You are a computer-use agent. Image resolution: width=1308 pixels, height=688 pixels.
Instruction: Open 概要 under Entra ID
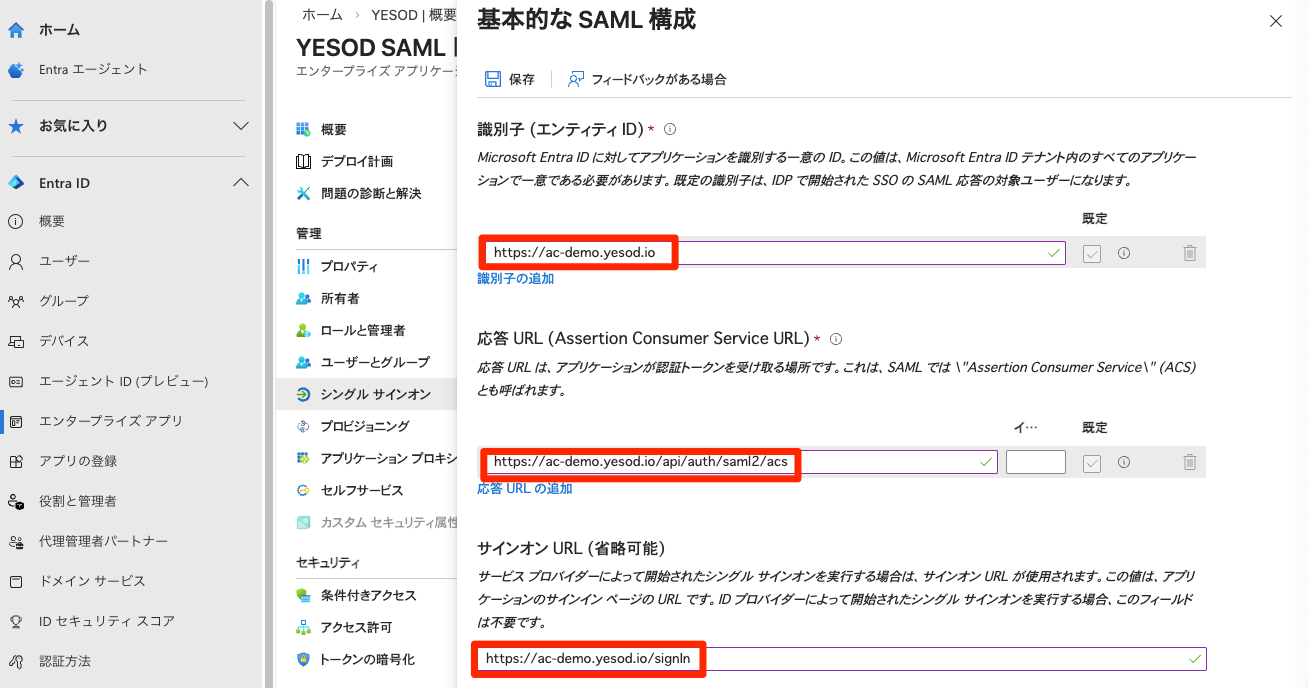click(52, 222)
